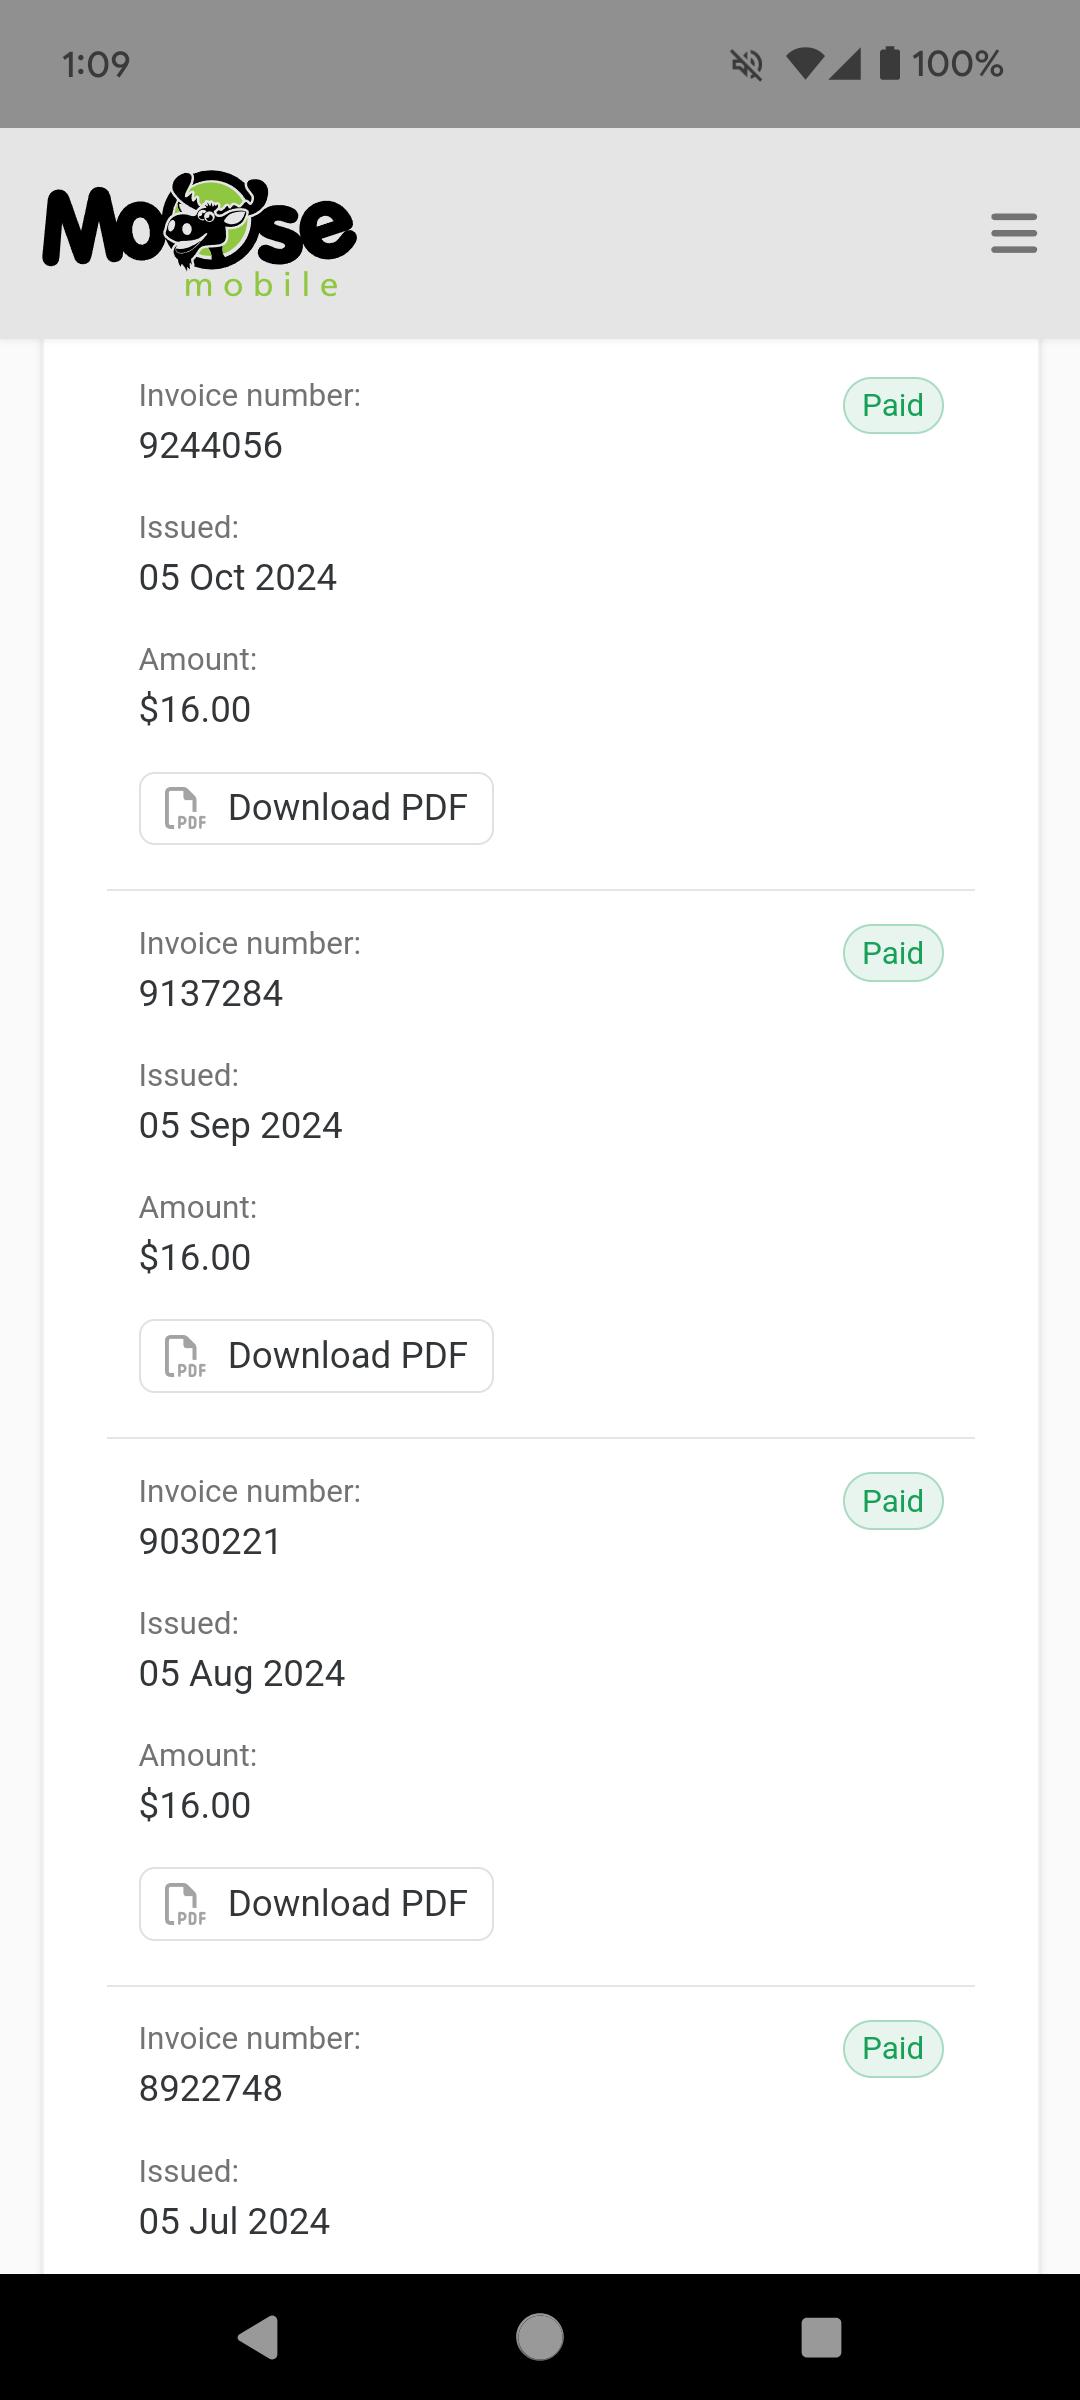Click PDF icon for invoice 9244056
Viewport: 1080px width, 2400px height.
[185, 808]
